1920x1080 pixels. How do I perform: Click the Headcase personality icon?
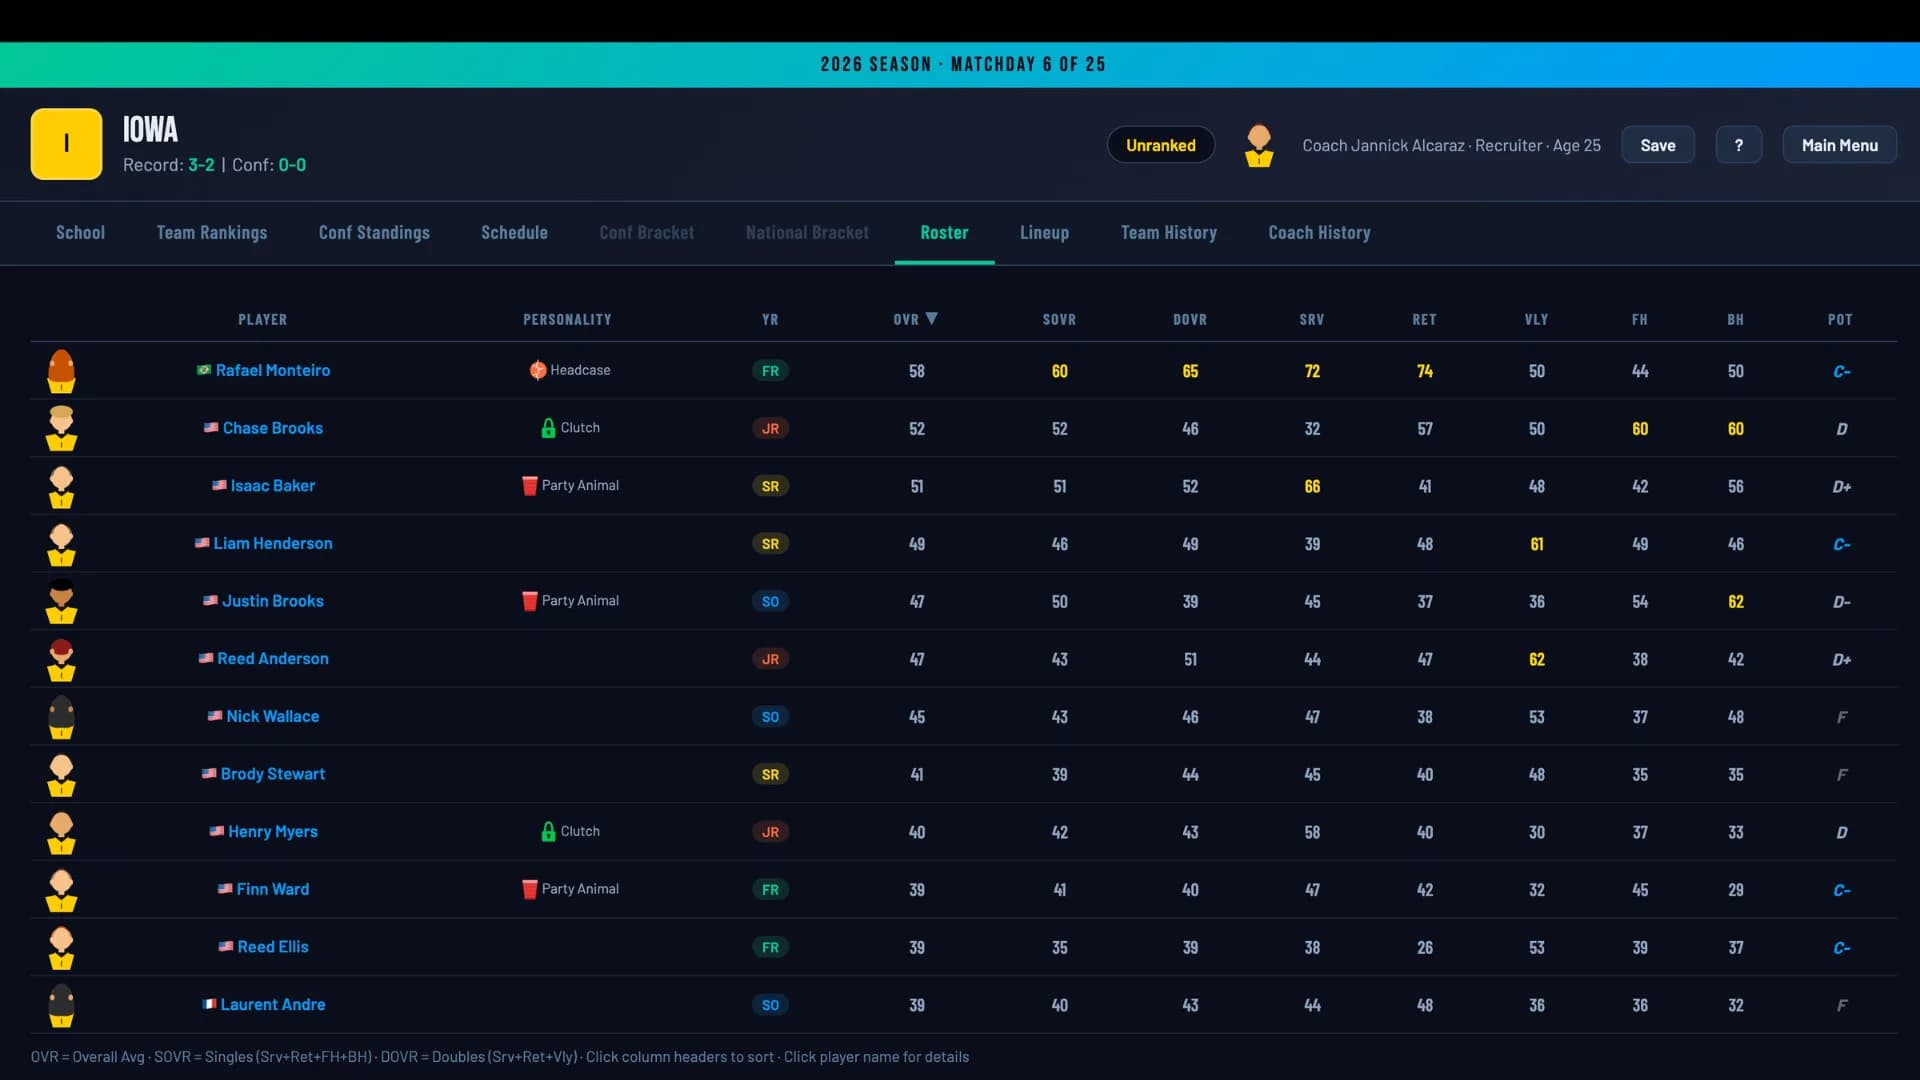(538, 370)
